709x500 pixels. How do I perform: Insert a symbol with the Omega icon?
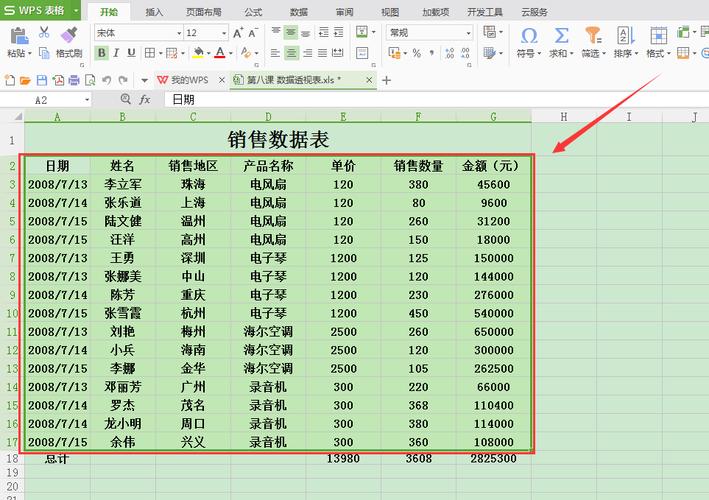[529, 35]
